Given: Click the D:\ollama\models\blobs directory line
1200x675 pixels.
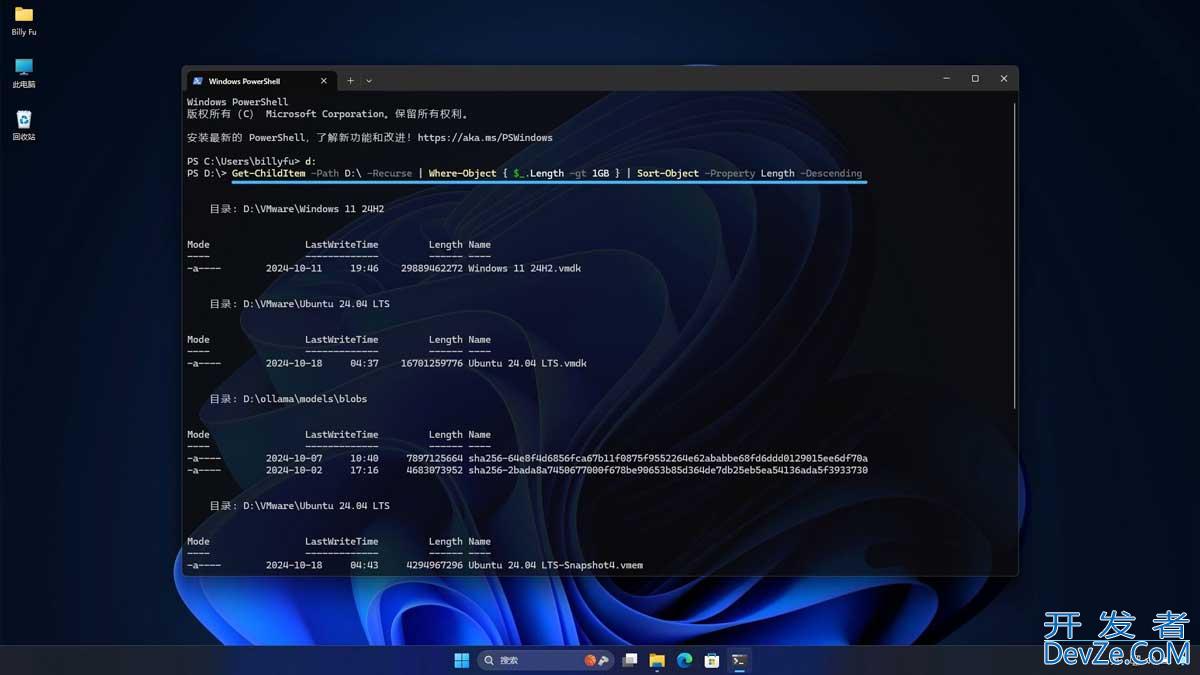Looking at the screenshot, I should pos(288,399).
